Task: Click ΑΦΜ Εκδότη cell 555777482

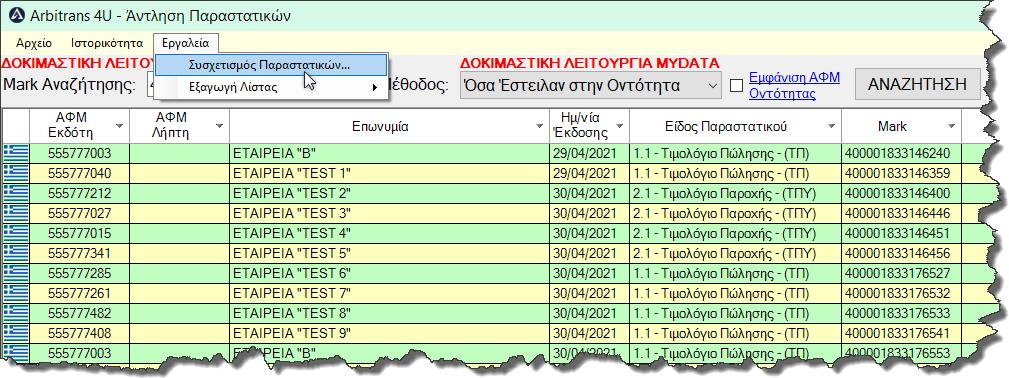Action: click(x=80, y=314)
